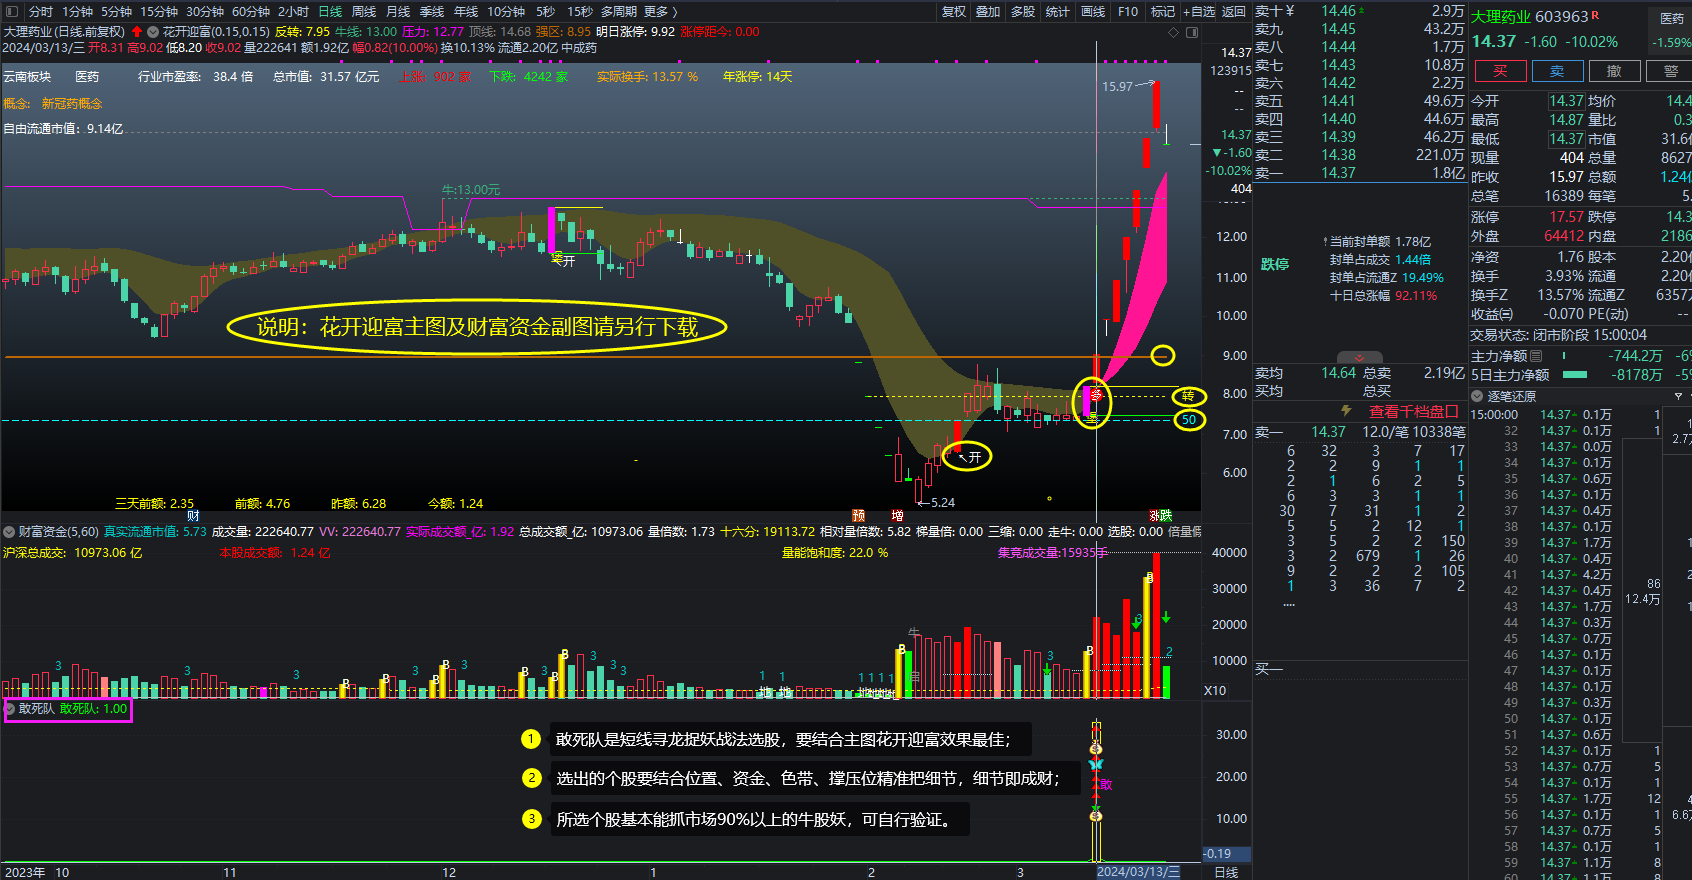The height and width of the screenshot is (880, 1692).
Task: Click the 卖十 14.46 order row
Action: [1360, 11]
